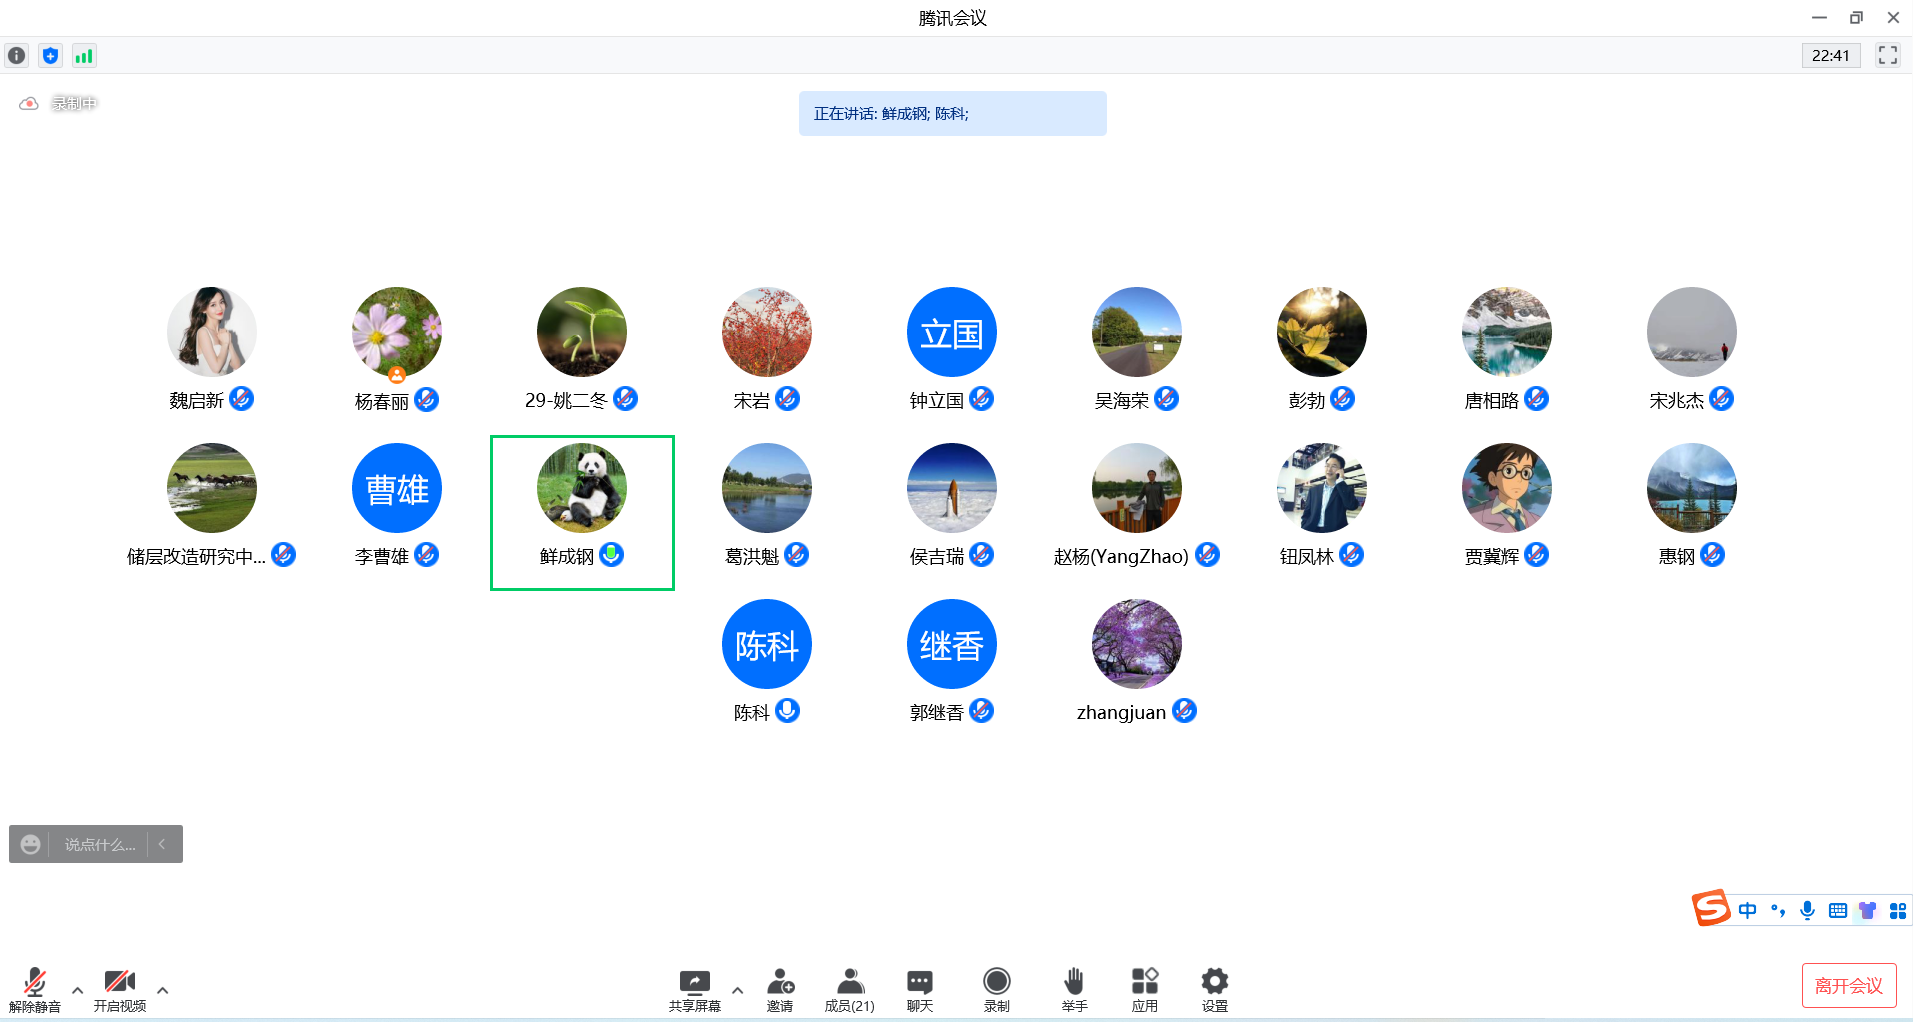Expand audio options arrow beside 解除静音
Viewport: 1913px width, 1022px height.
78,990
